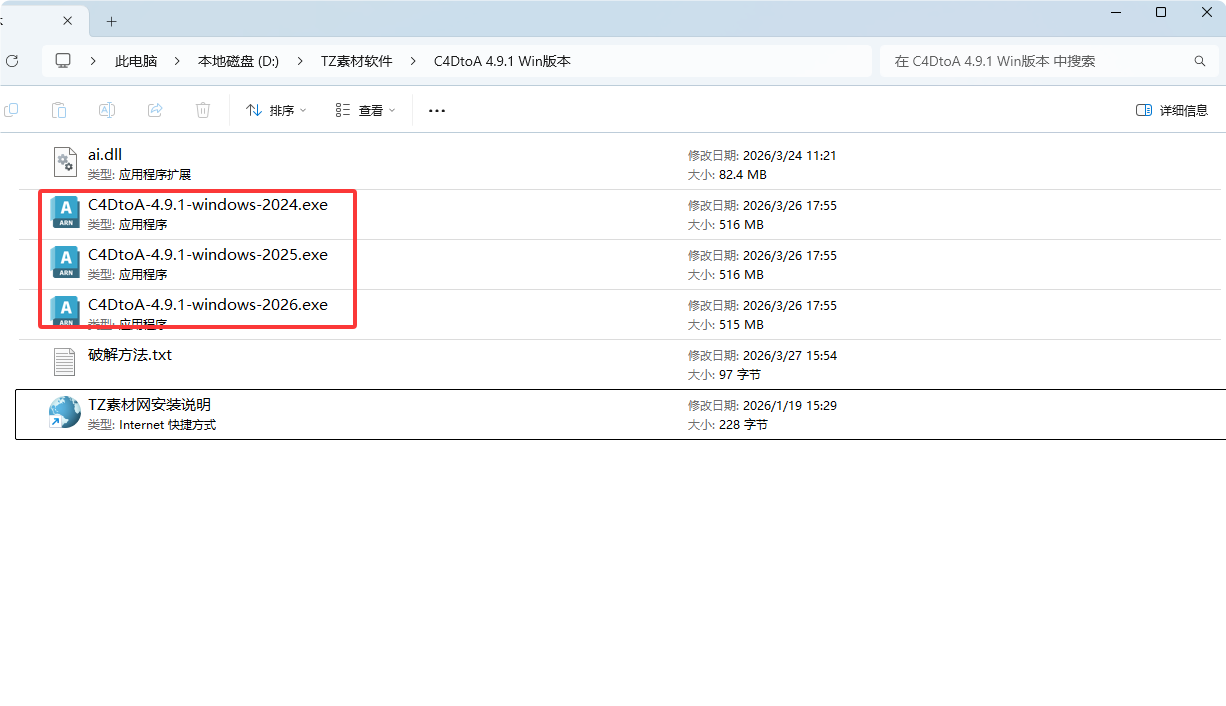Click the Internet 快捷方式 type label

[x=167, y=425]
